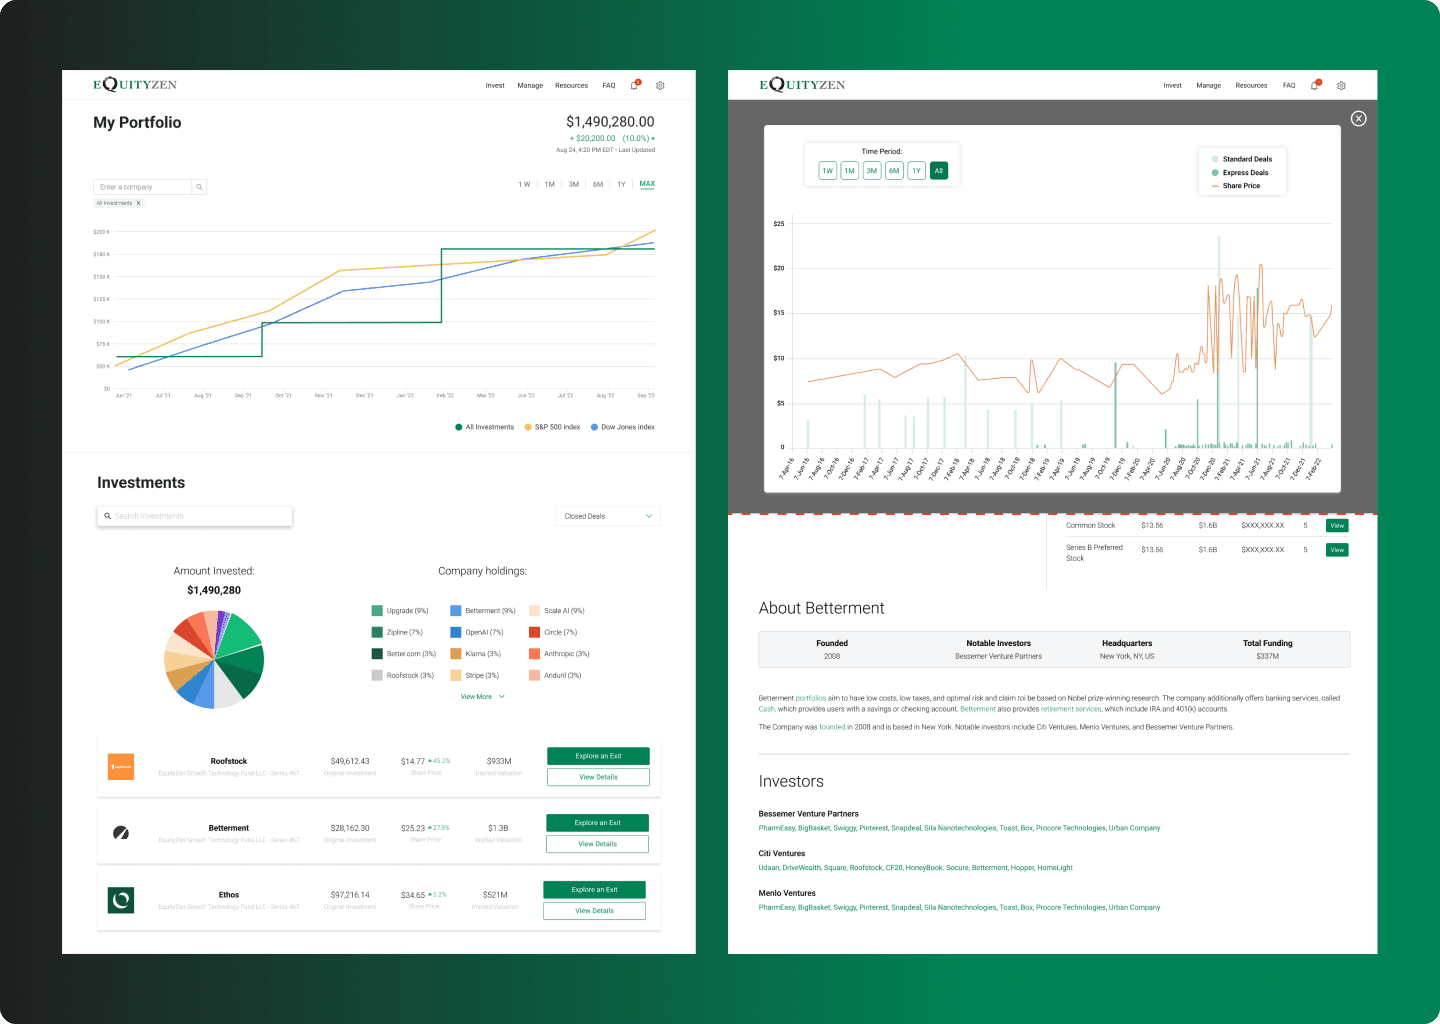Click the Betterment (9%) color swatch
Image resolution: width=1440 pixels, height=1024 pixels.
coord(455,611)
